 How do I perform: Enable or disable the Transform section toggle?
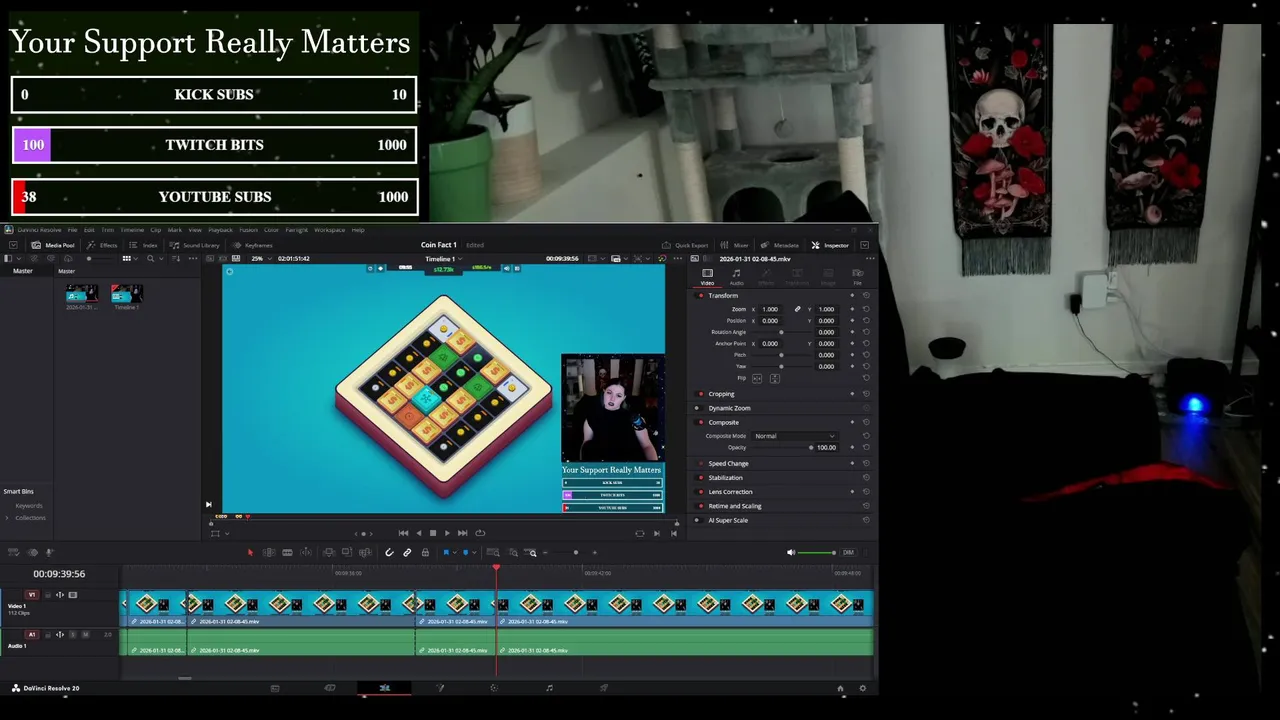[x=700, y=295]
